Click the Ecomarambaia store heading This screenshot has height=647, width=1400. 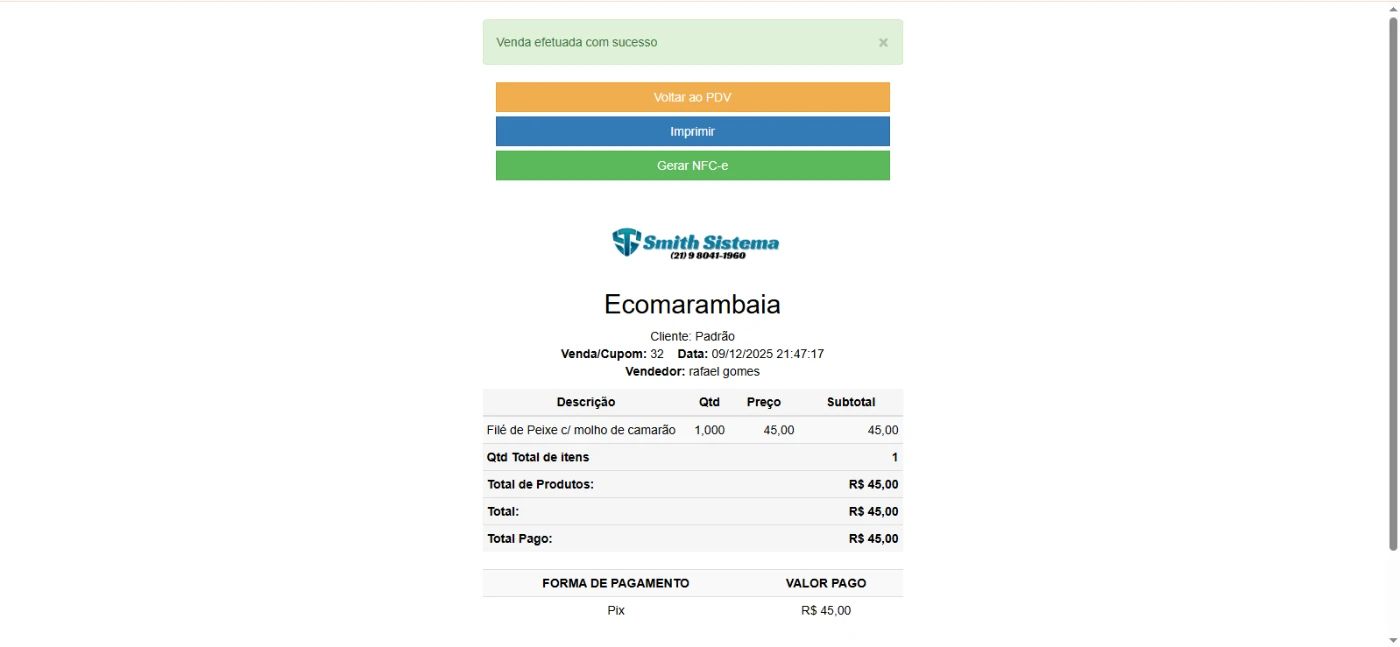692,304
